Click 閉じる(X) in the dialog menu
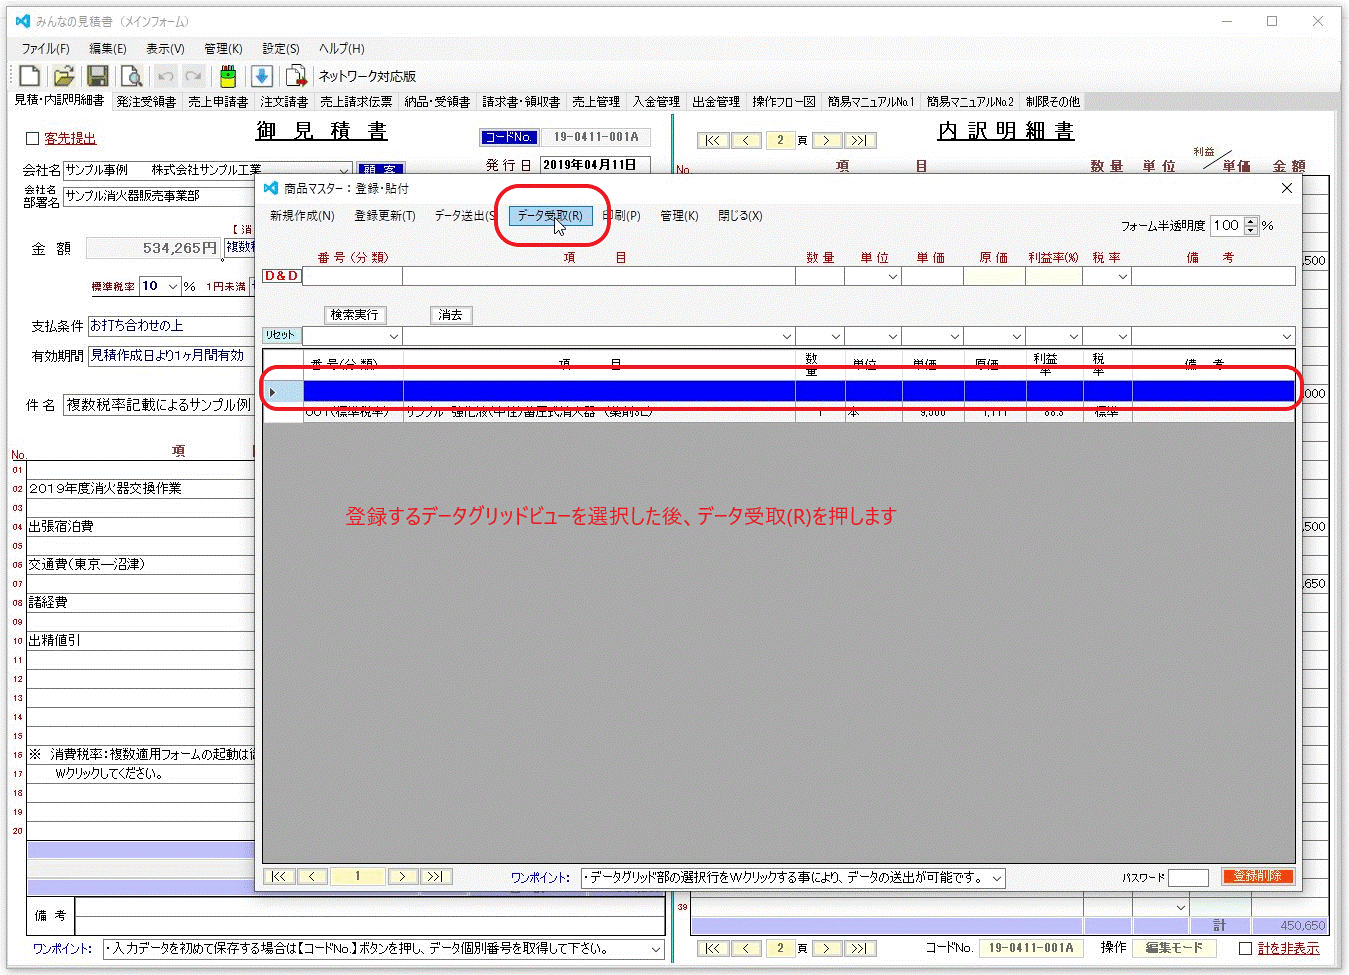Image resolution: width=1349 pixels, height=975 pixels. (740, 215)
